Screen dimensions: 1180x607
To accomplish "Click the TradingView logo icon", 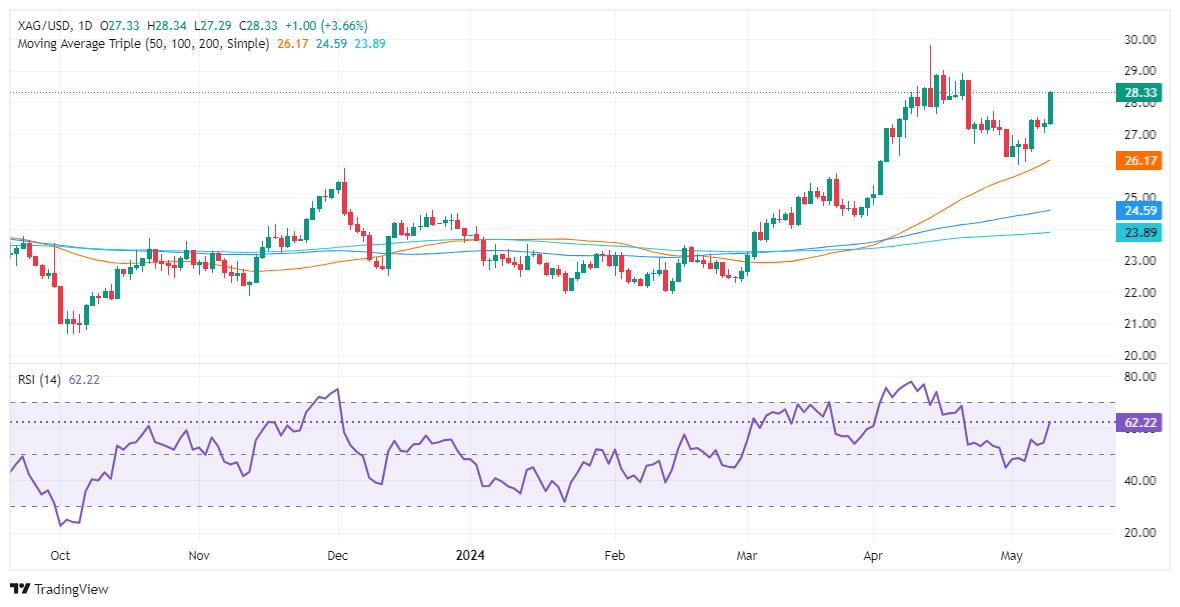I will (x=20, y=589).
